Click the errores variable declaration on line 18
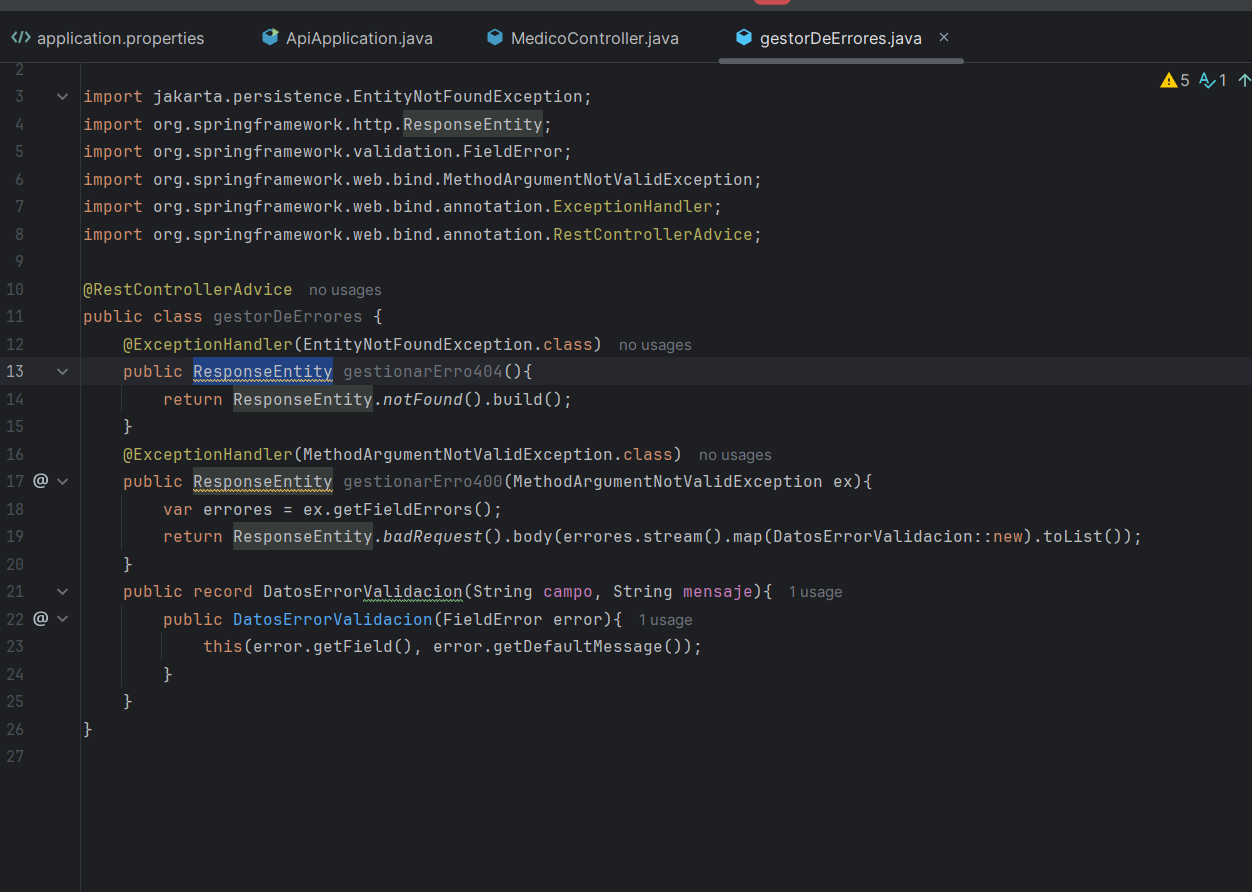The image size is (1252, 892). (x=238, y=509)
